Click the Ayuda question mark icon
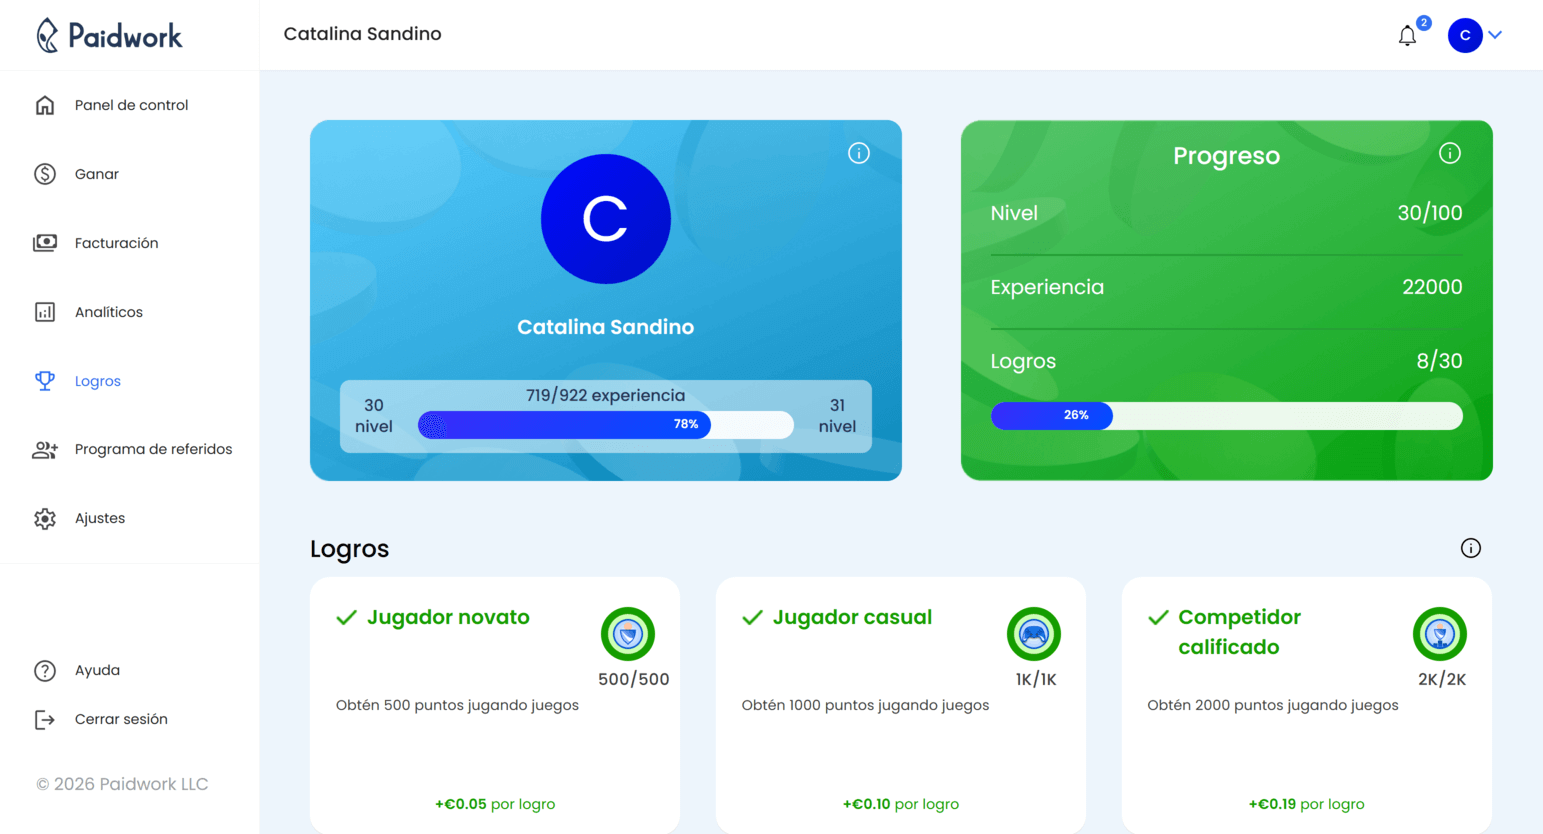The height and width of the screenshot is (834, 1543). 45,670
